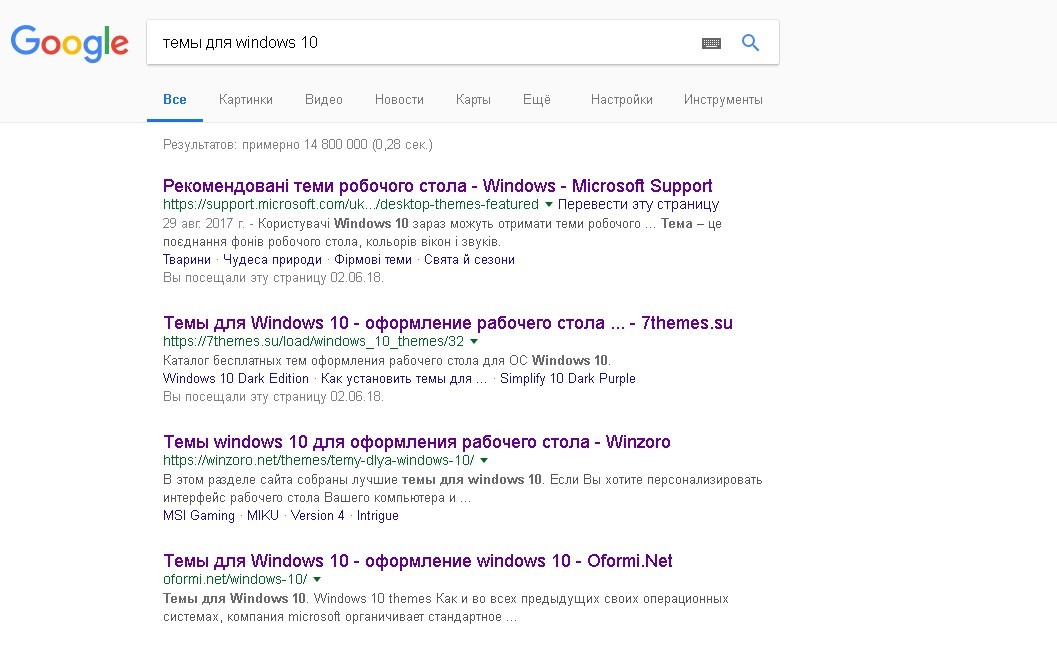This screenshot has height=647, width=1057.
Task: Open "Рекомендовані теми робочого стола" Microsoft Support result
Action: point(437,186)
